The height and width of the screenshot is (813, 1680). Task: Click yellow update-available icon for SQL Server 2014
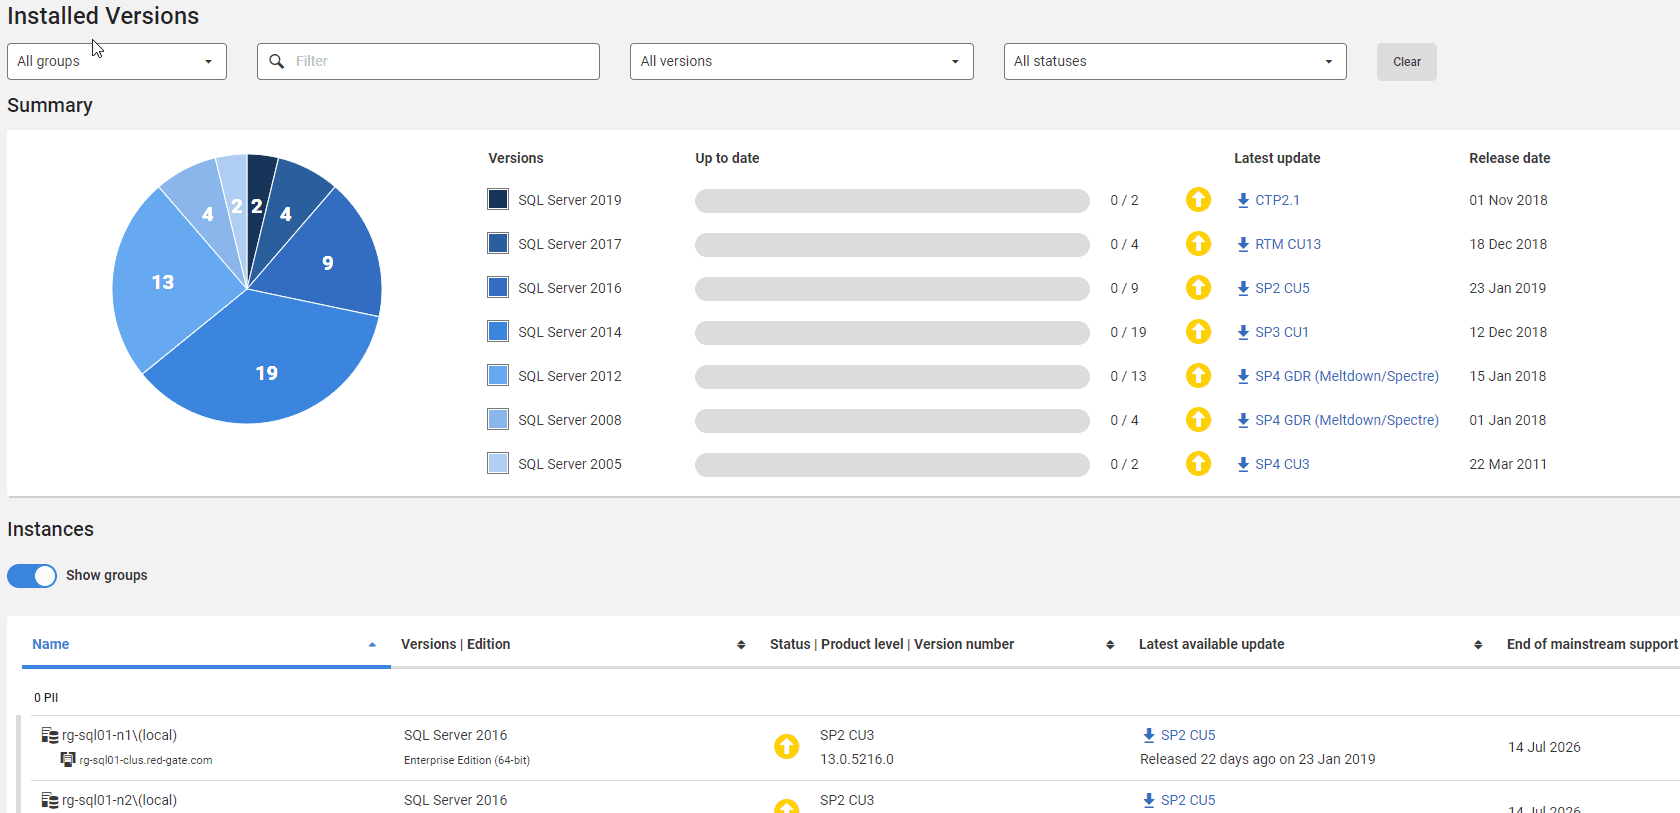coord(1198,332)
